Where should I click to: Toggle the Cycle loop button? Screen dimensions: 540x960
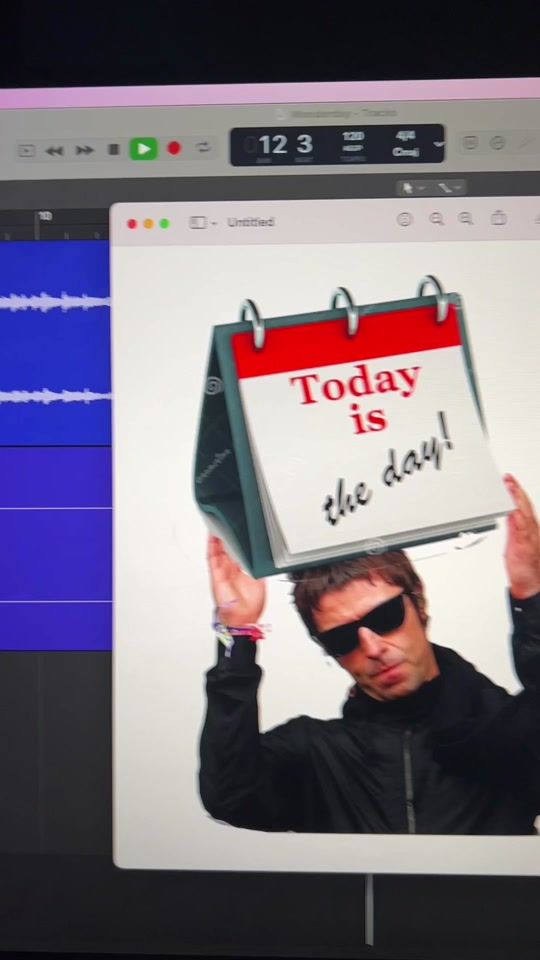click(x=203, y=147)
